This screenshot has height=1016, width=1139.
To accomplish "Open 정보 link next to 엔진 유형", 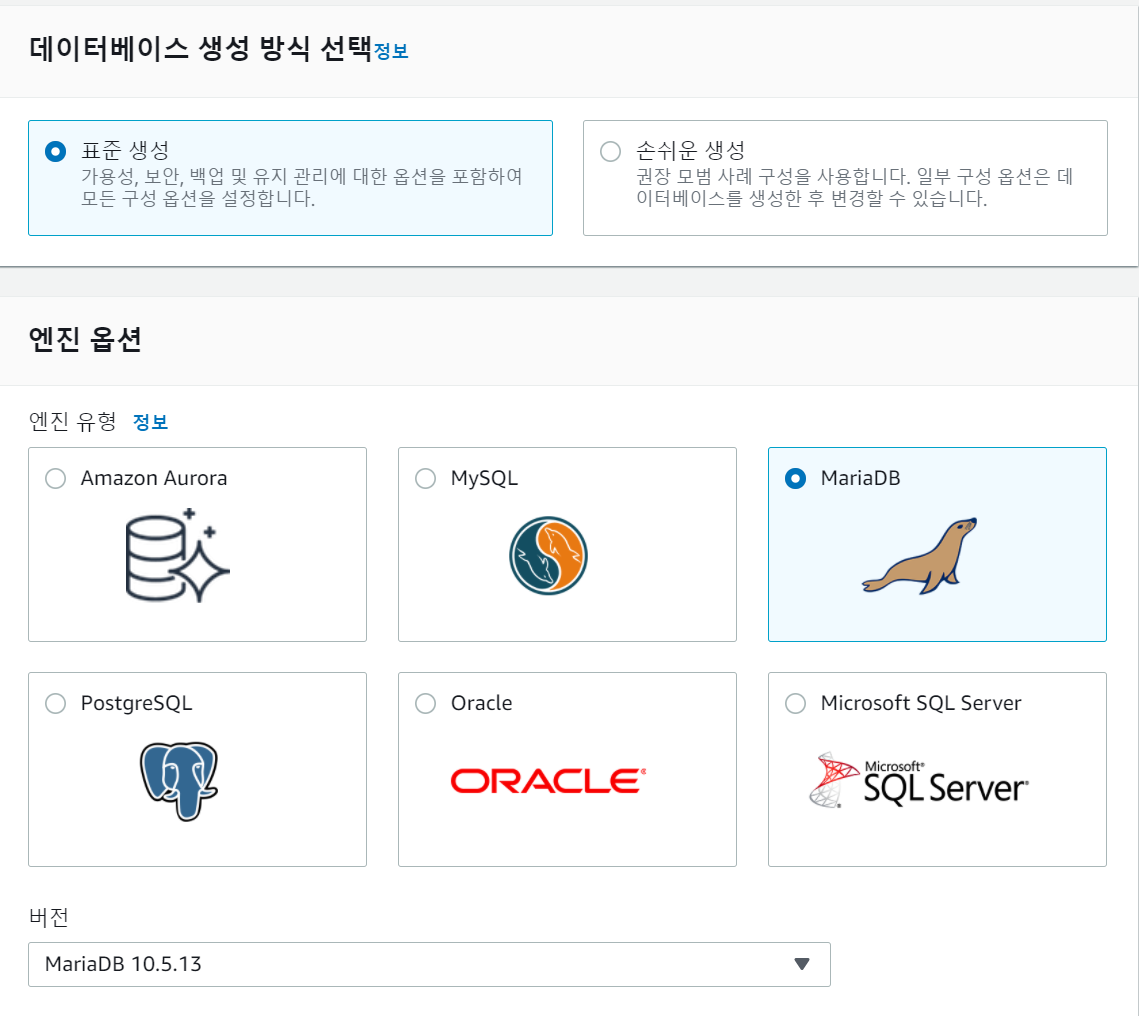I will [x=150, y=422].
